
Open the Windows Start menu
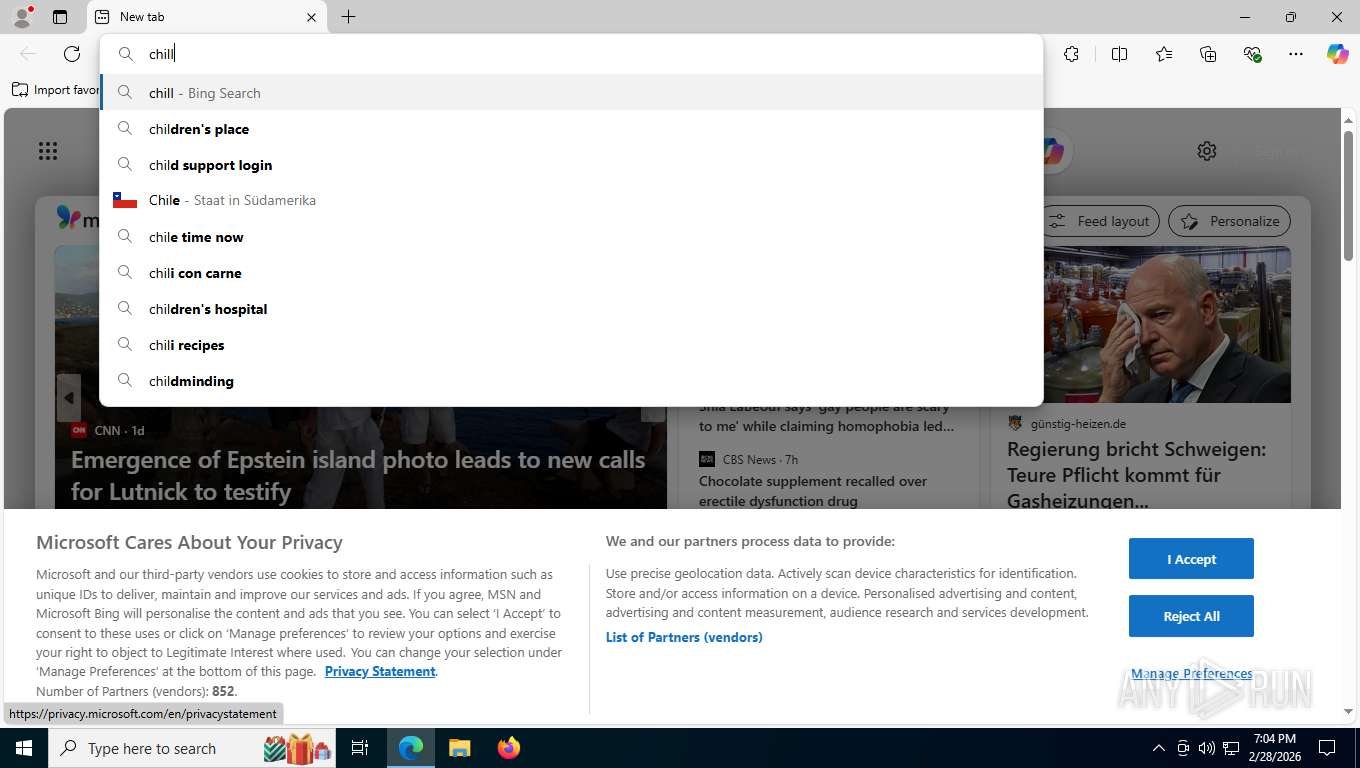(x=23, y=748)
